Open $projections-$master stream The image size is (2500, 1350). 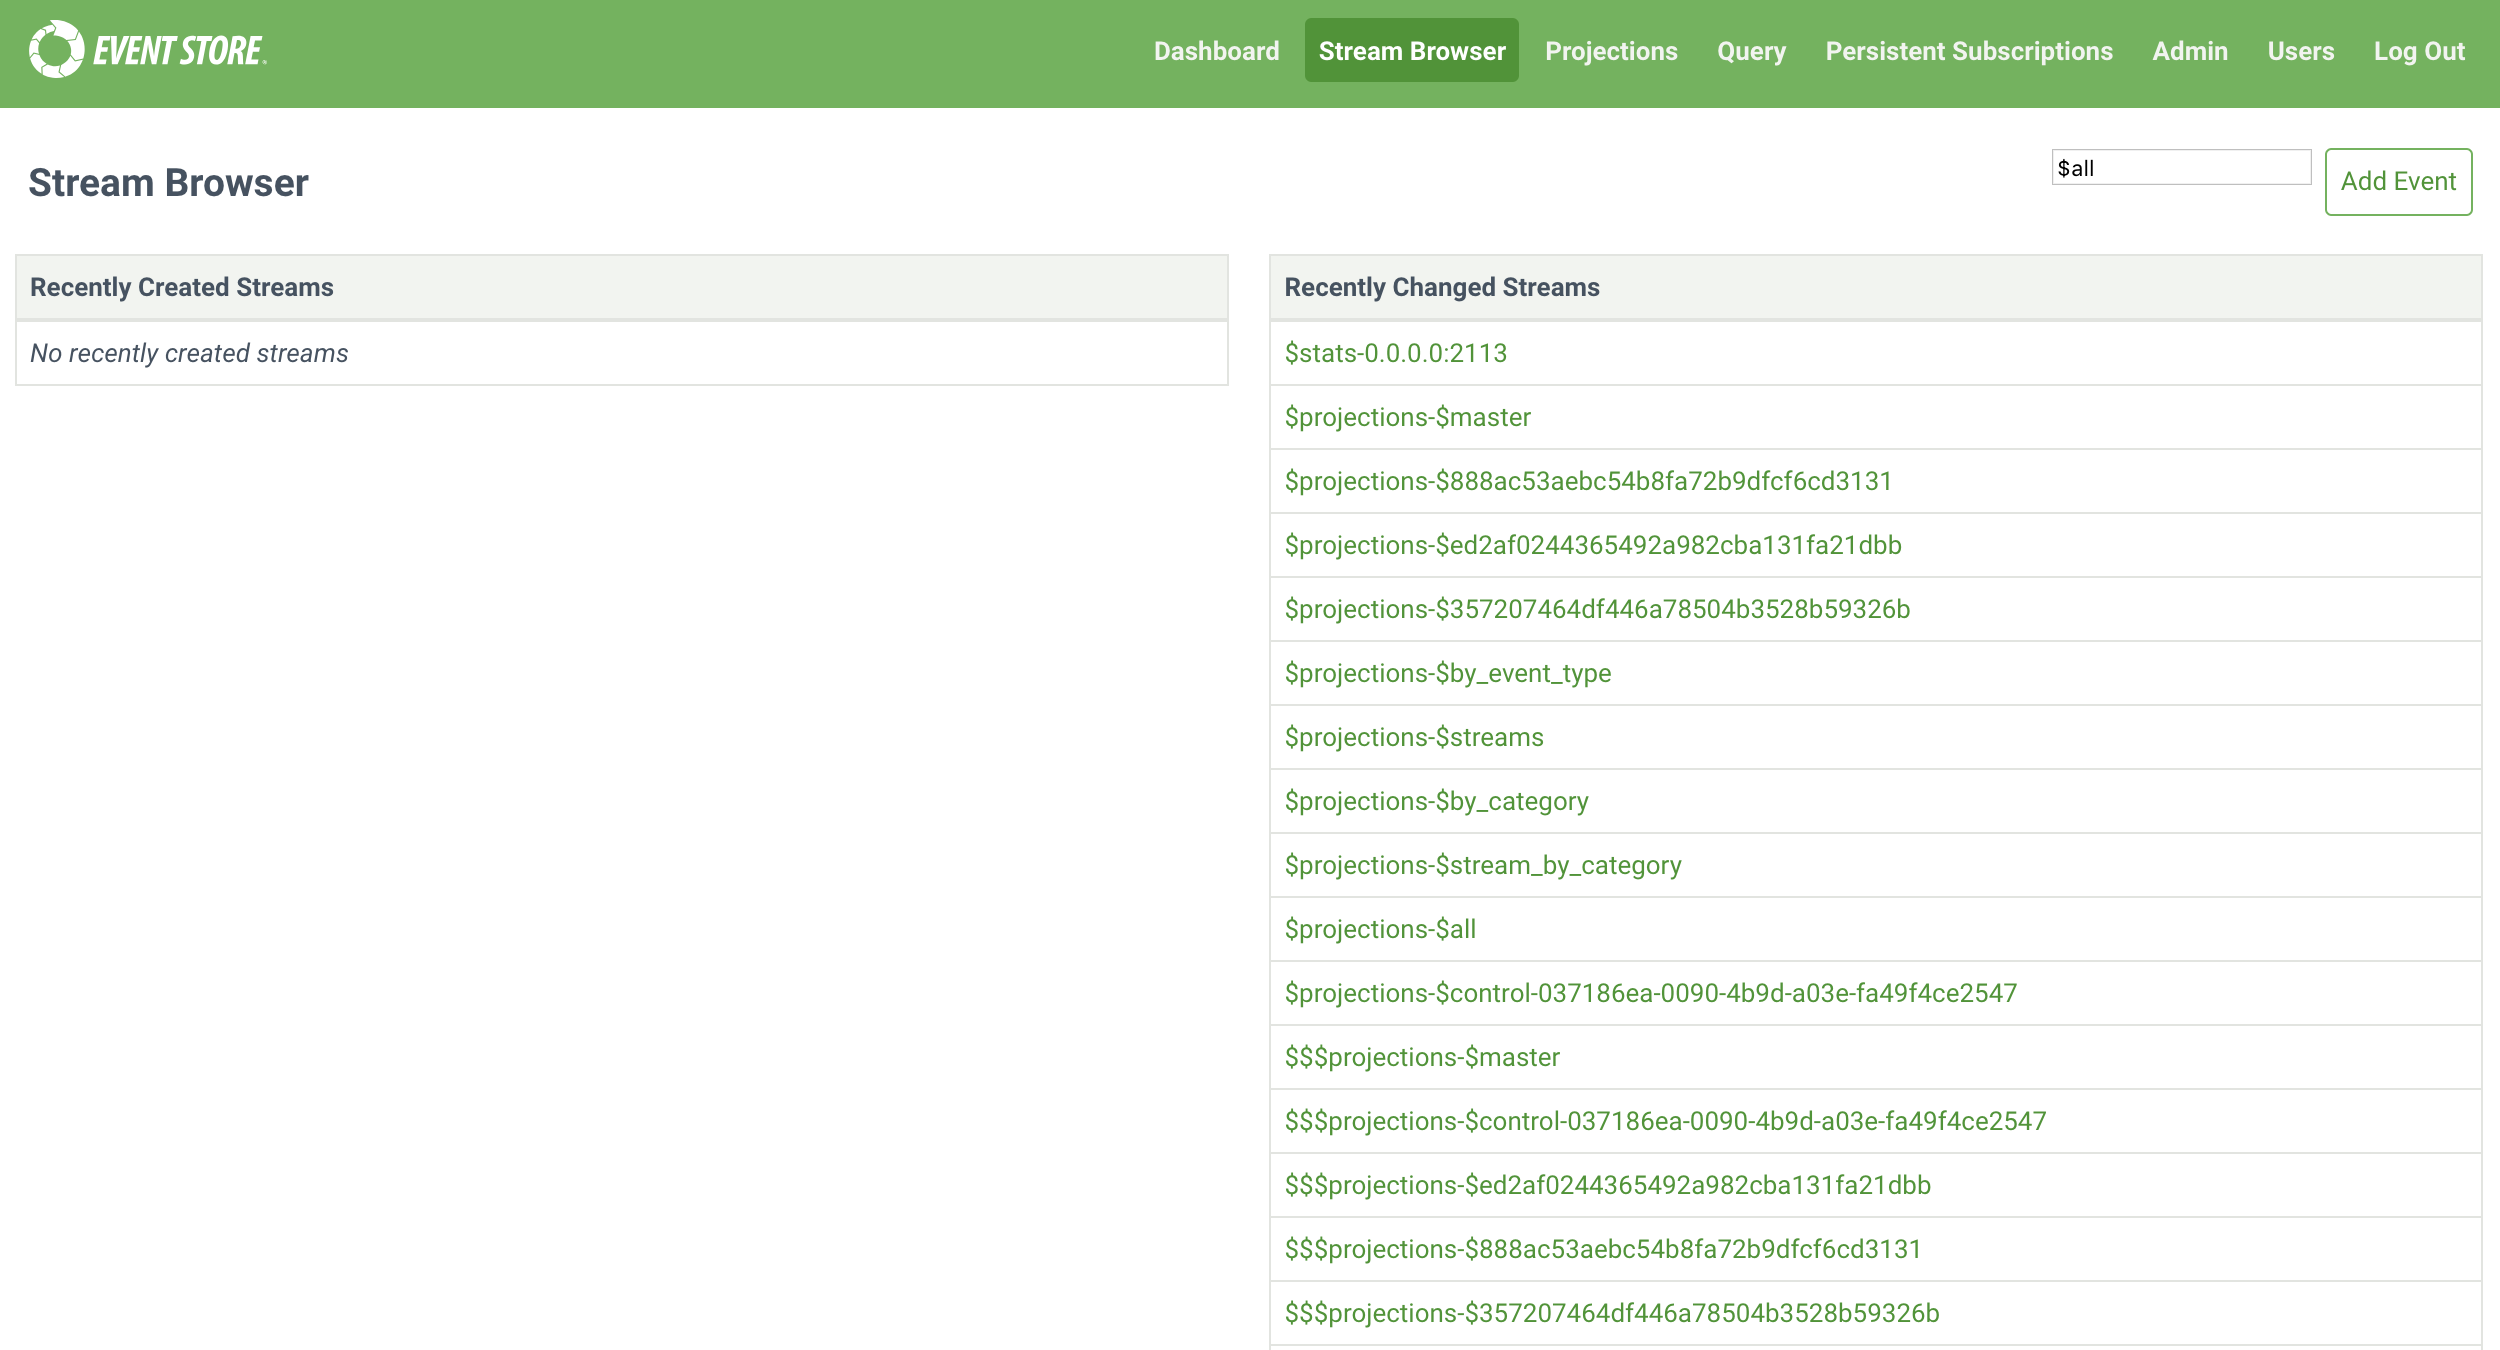click(x=1406, y=416)
